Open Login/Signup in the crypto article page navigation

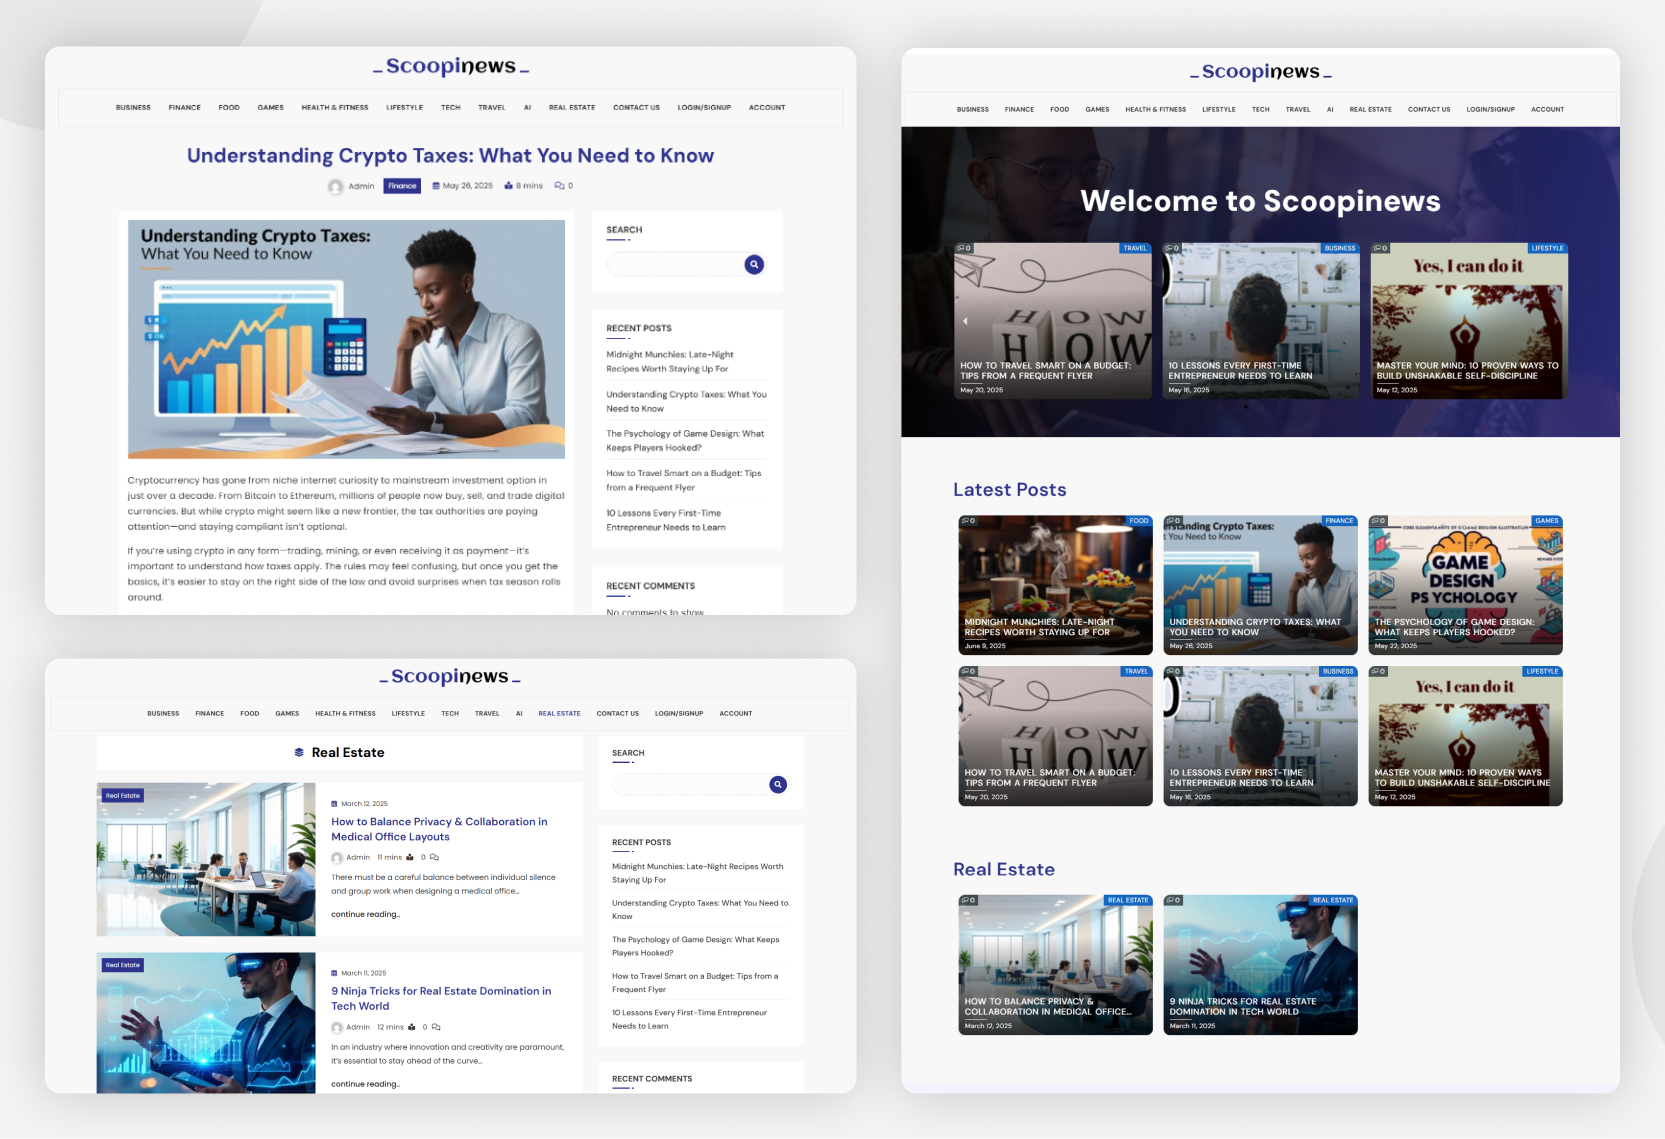tap(704, 107)
